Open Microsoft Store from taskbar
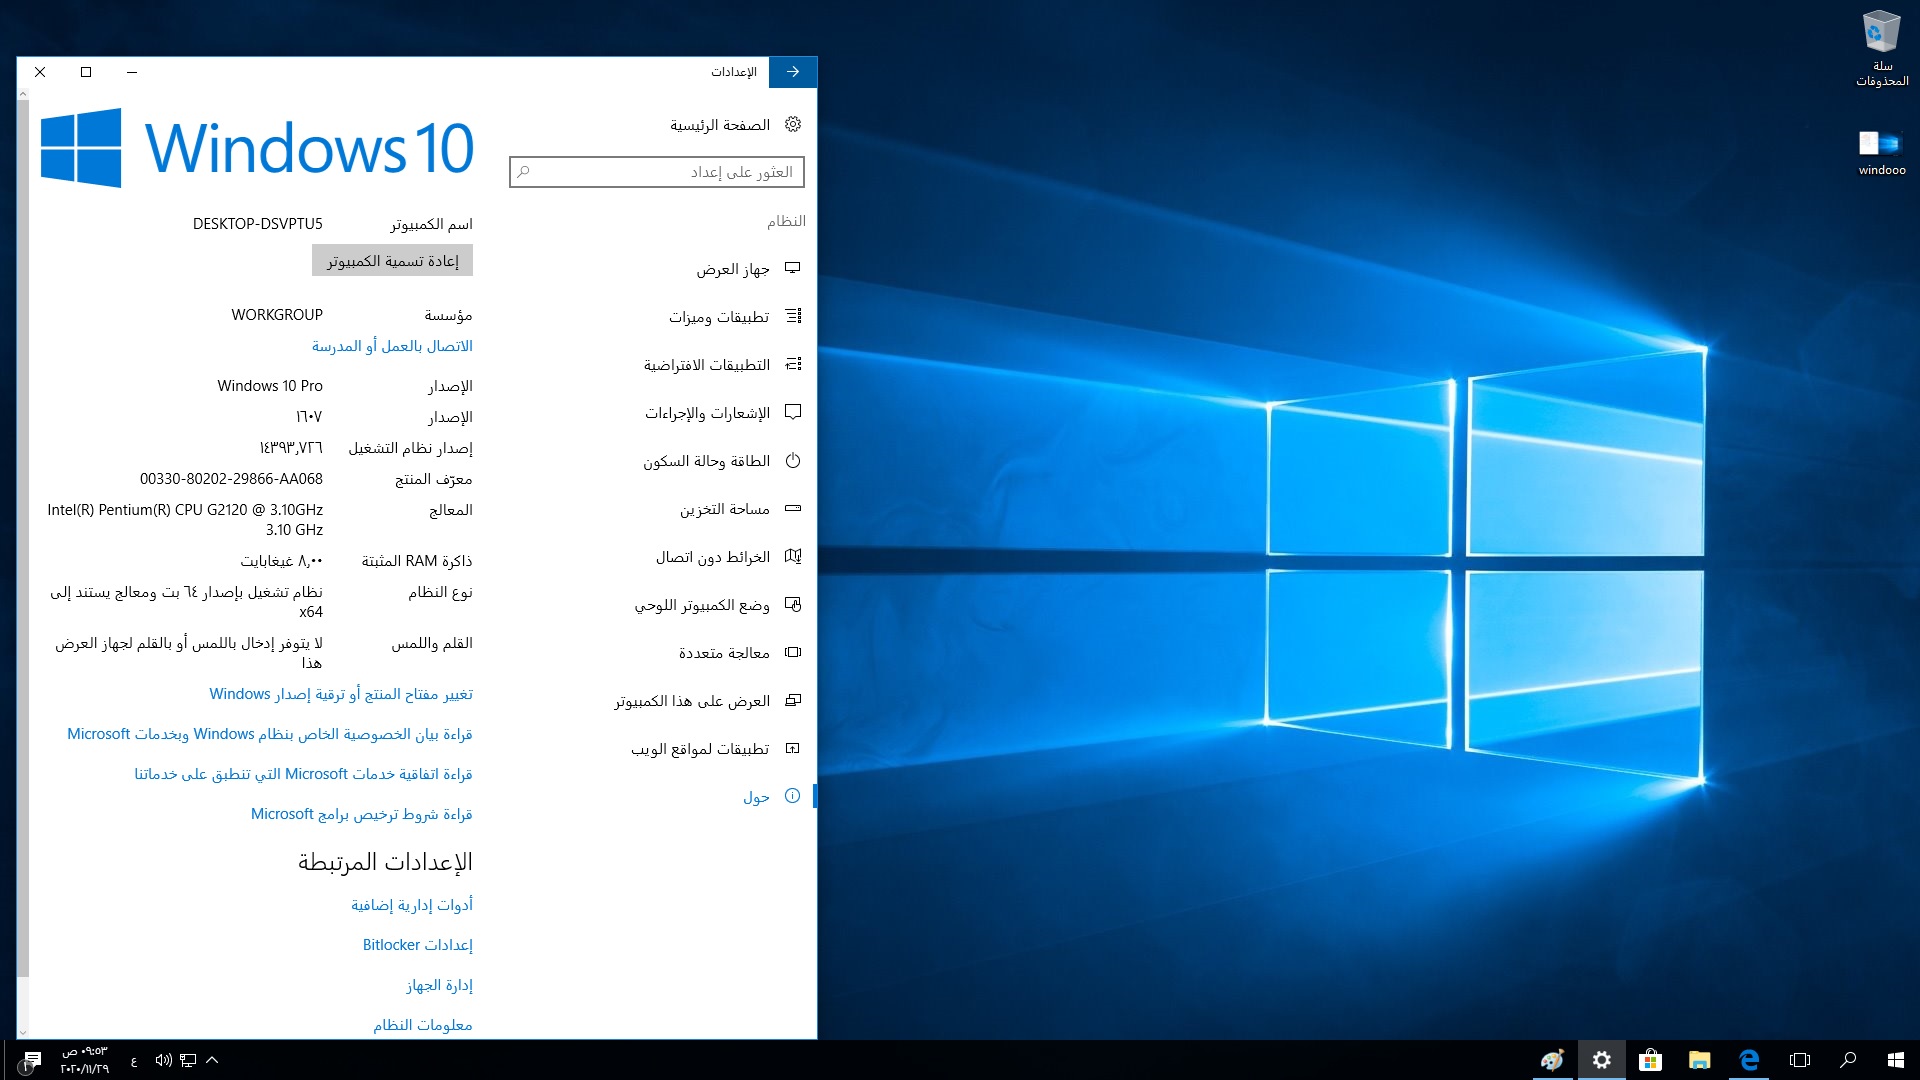 pos(1650,1060)
